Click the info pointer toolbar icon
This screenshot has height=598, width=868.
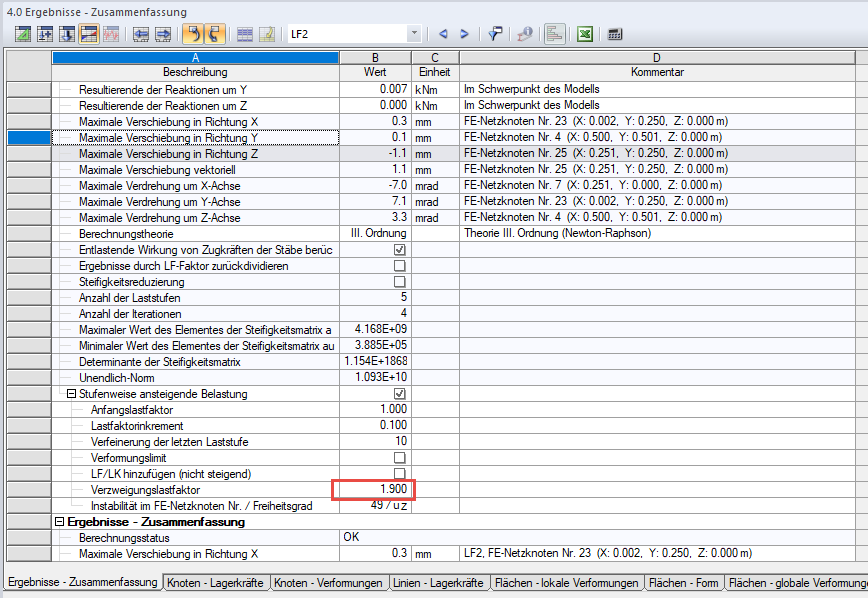pyautogui.click(x=525, y=34)
